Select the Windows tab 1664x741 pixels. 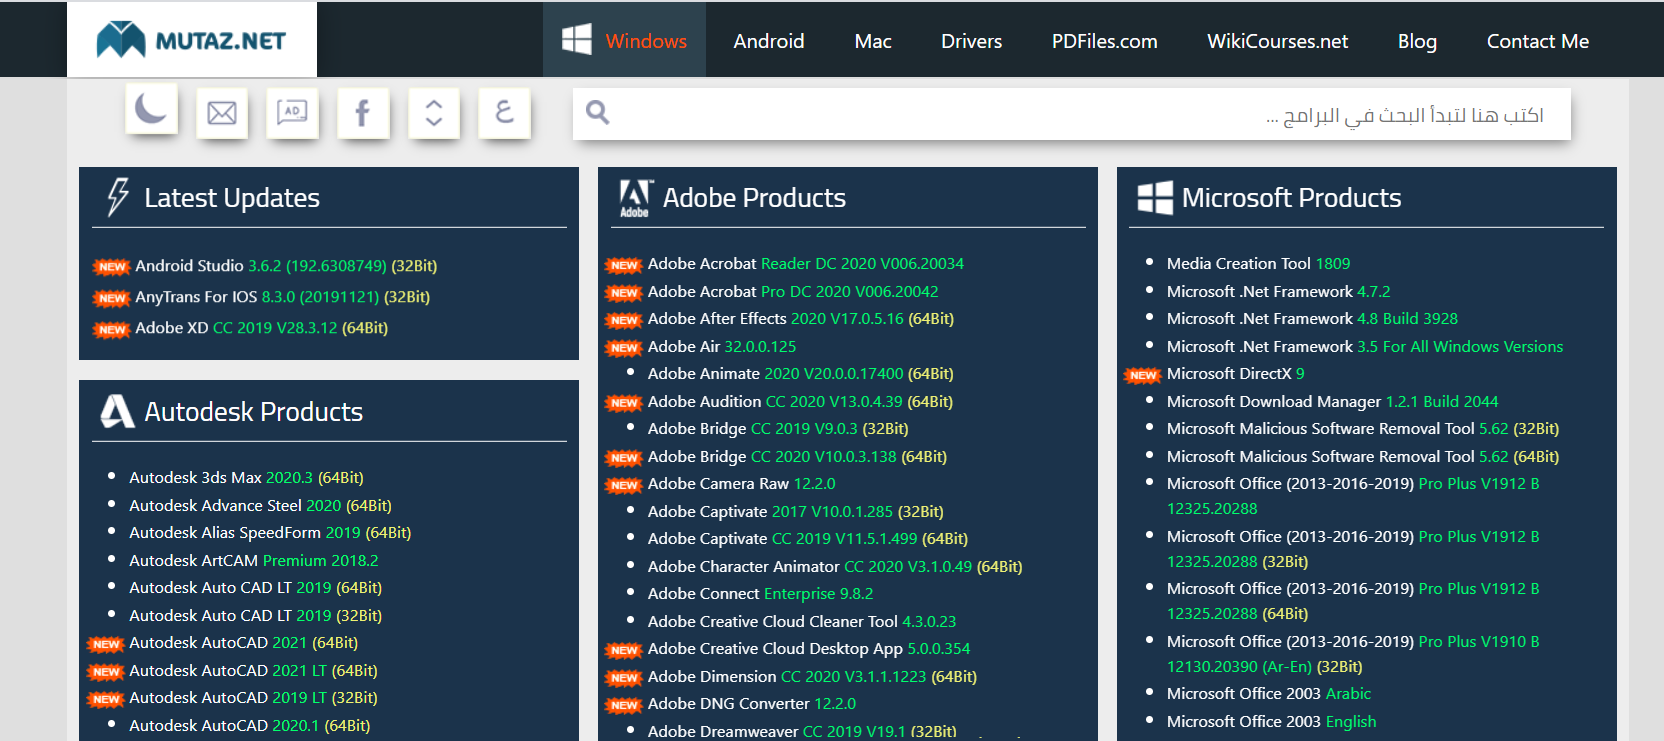pos(624,40)
